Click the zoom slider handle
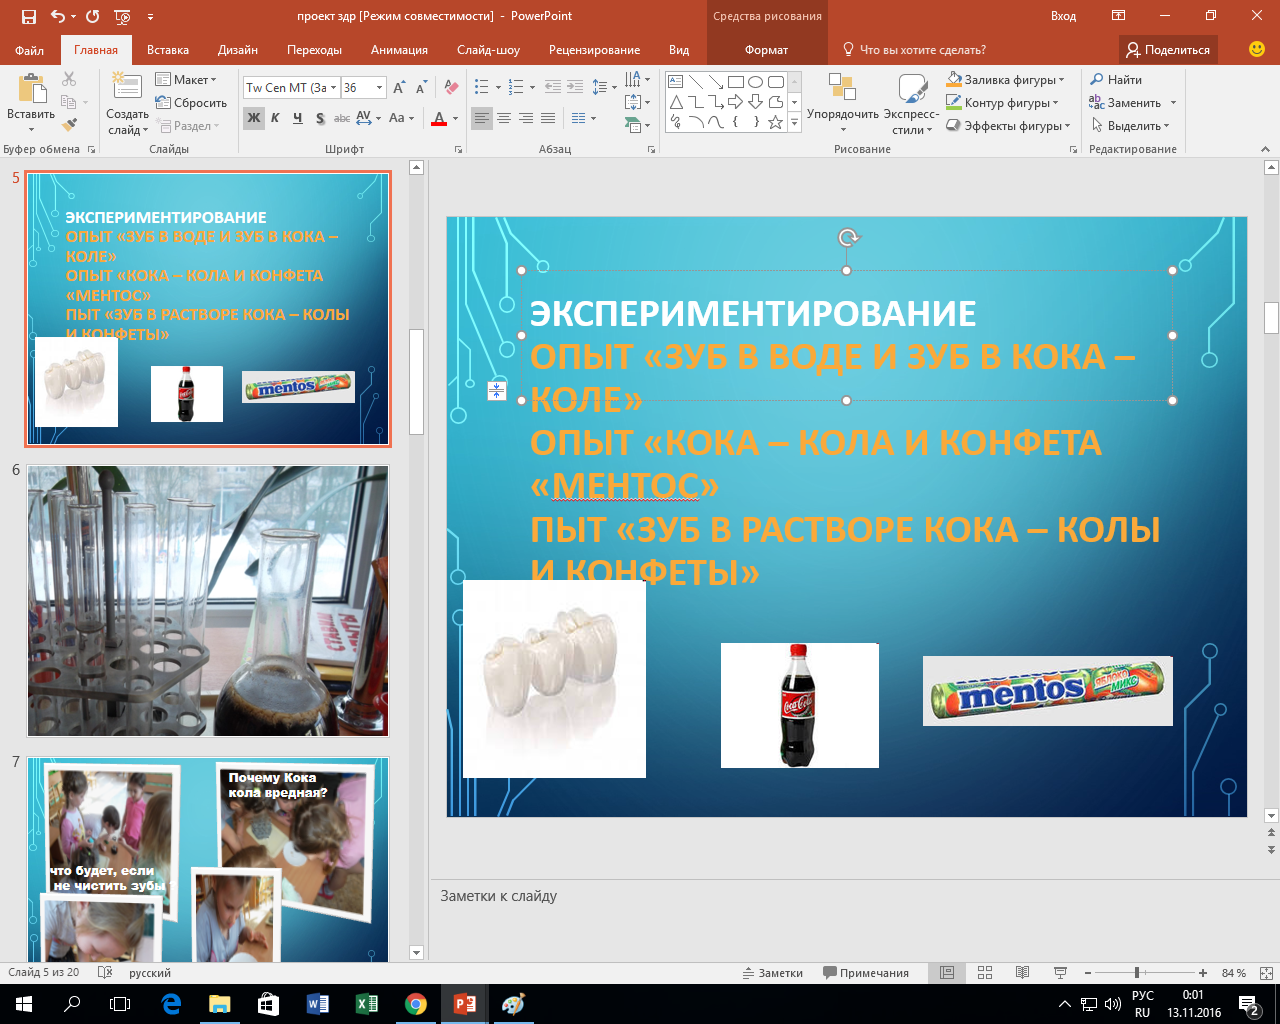 (x=1137, y=973)
